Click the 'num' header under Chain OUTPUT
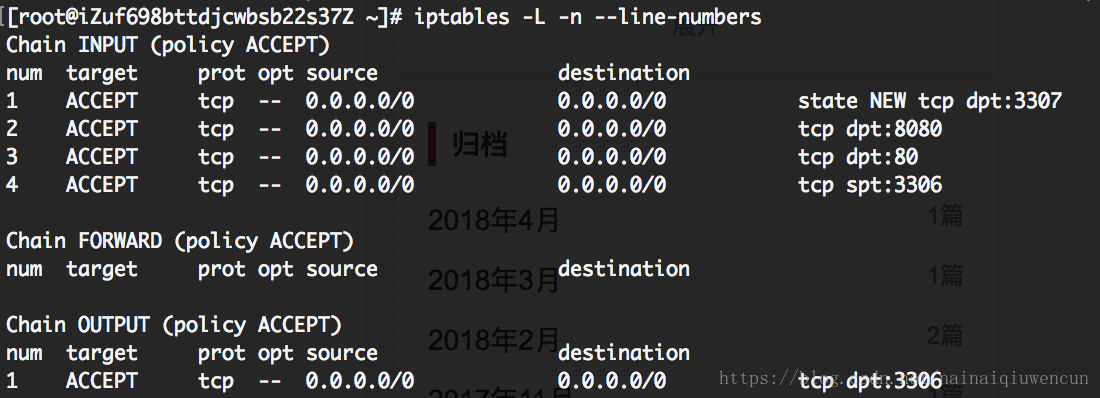This screenshot has width=1100, height=398. pyautogui.click(x=24, y=353)
